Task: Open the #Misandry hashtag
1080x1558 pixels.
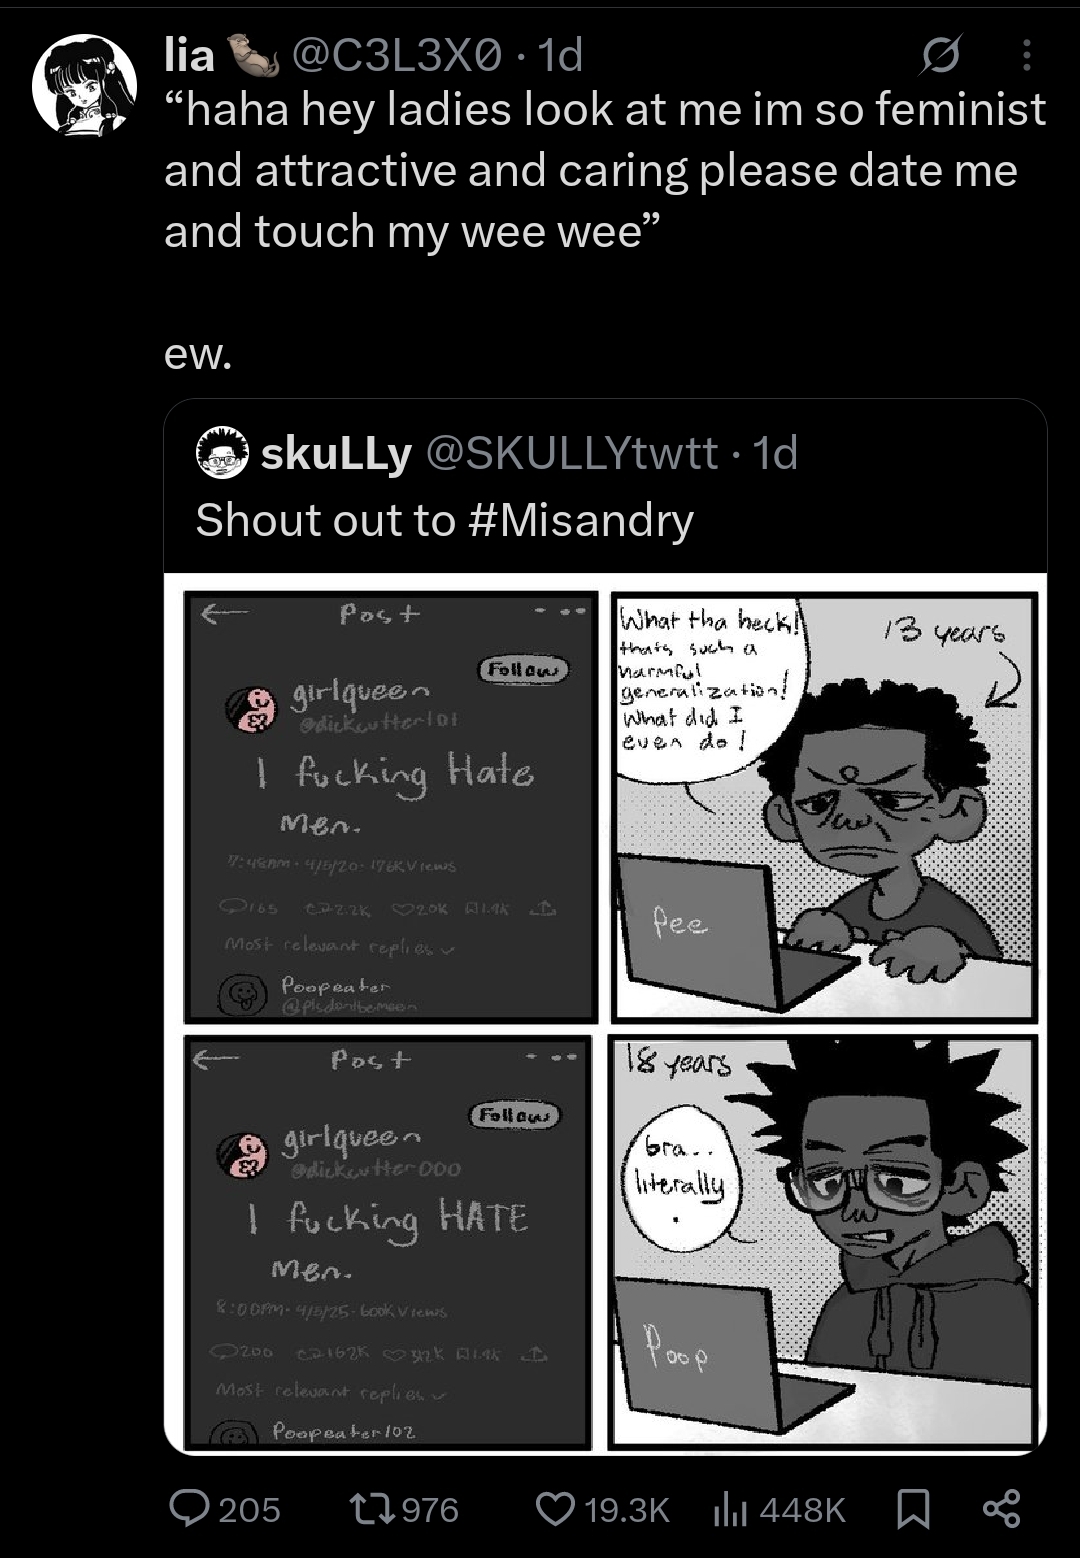Action: (580, 521)
